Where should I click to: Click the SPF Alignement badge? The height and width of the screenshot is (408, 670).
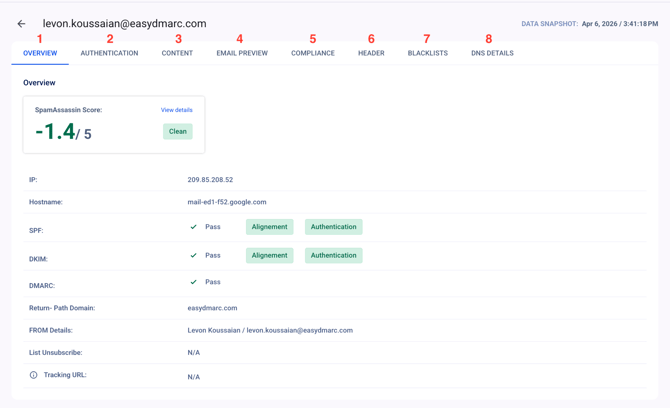tap(270, 227)
